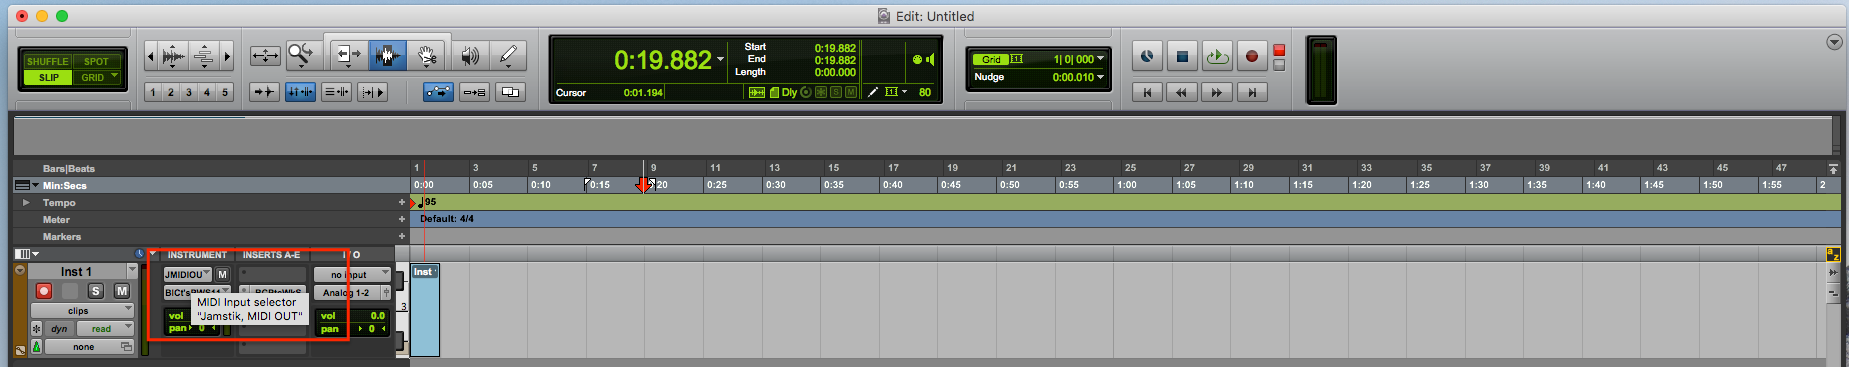Open the Nudge value dropdown
The image size is (1849, 367).
click(x=1101, y=77)
